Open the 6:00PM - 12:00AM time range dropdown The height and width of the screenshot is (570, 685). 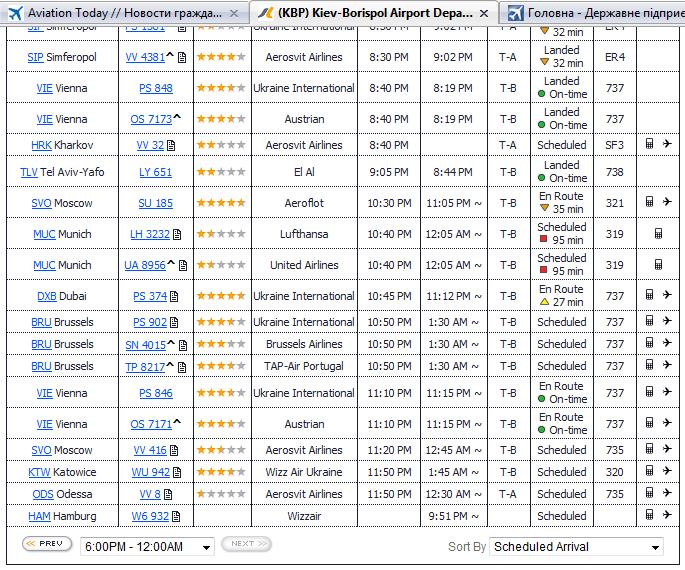[148, 547]
